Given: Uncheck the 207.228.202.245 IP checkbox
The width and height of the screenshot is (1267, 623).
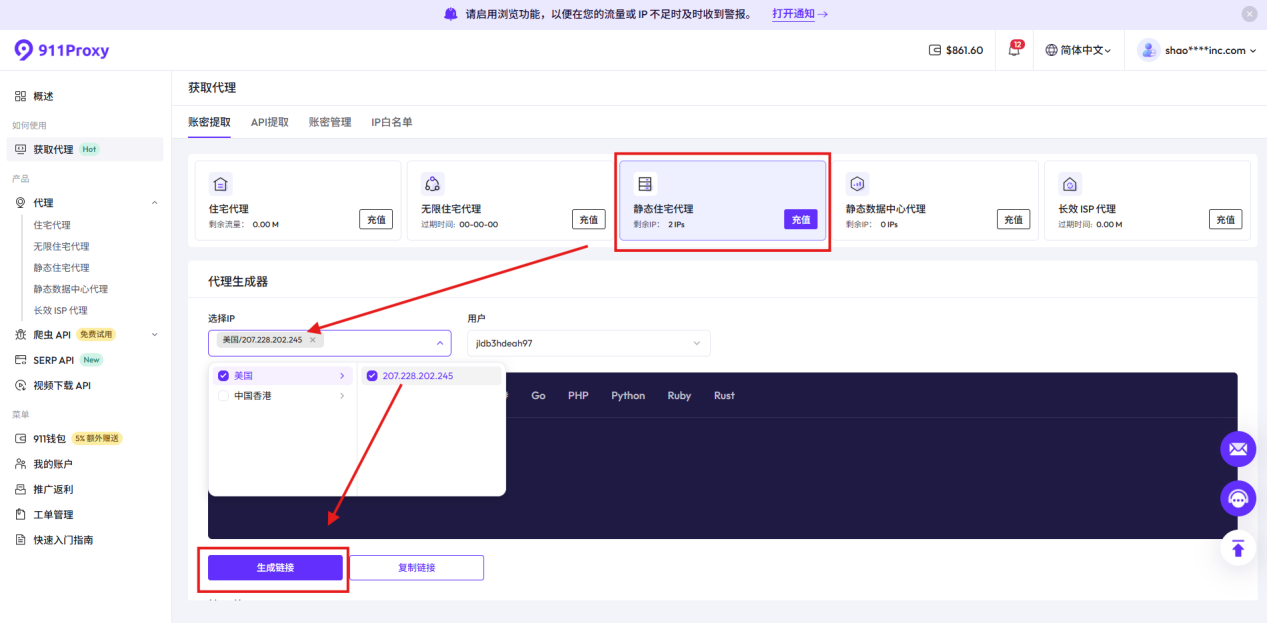Looking at the screenshot, I should pos(372,376).
